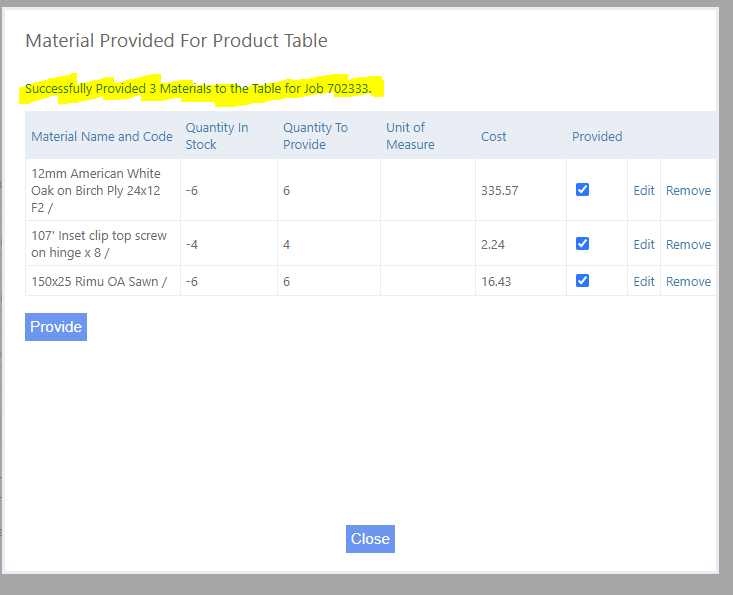The height and width of the screenshot is (595, 733).
Task: Close the Material Provided dialog
Action: click(370, 539)
